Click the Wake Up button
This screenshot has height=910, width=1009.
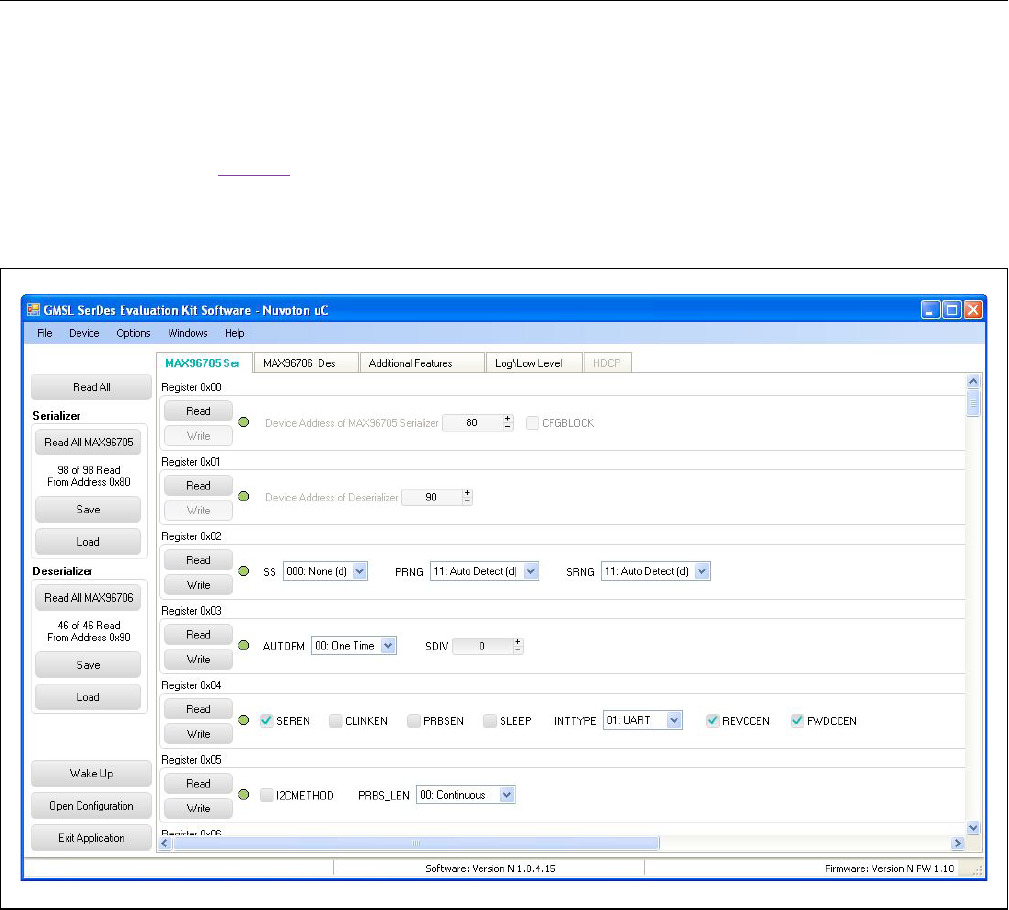(91, 774)
